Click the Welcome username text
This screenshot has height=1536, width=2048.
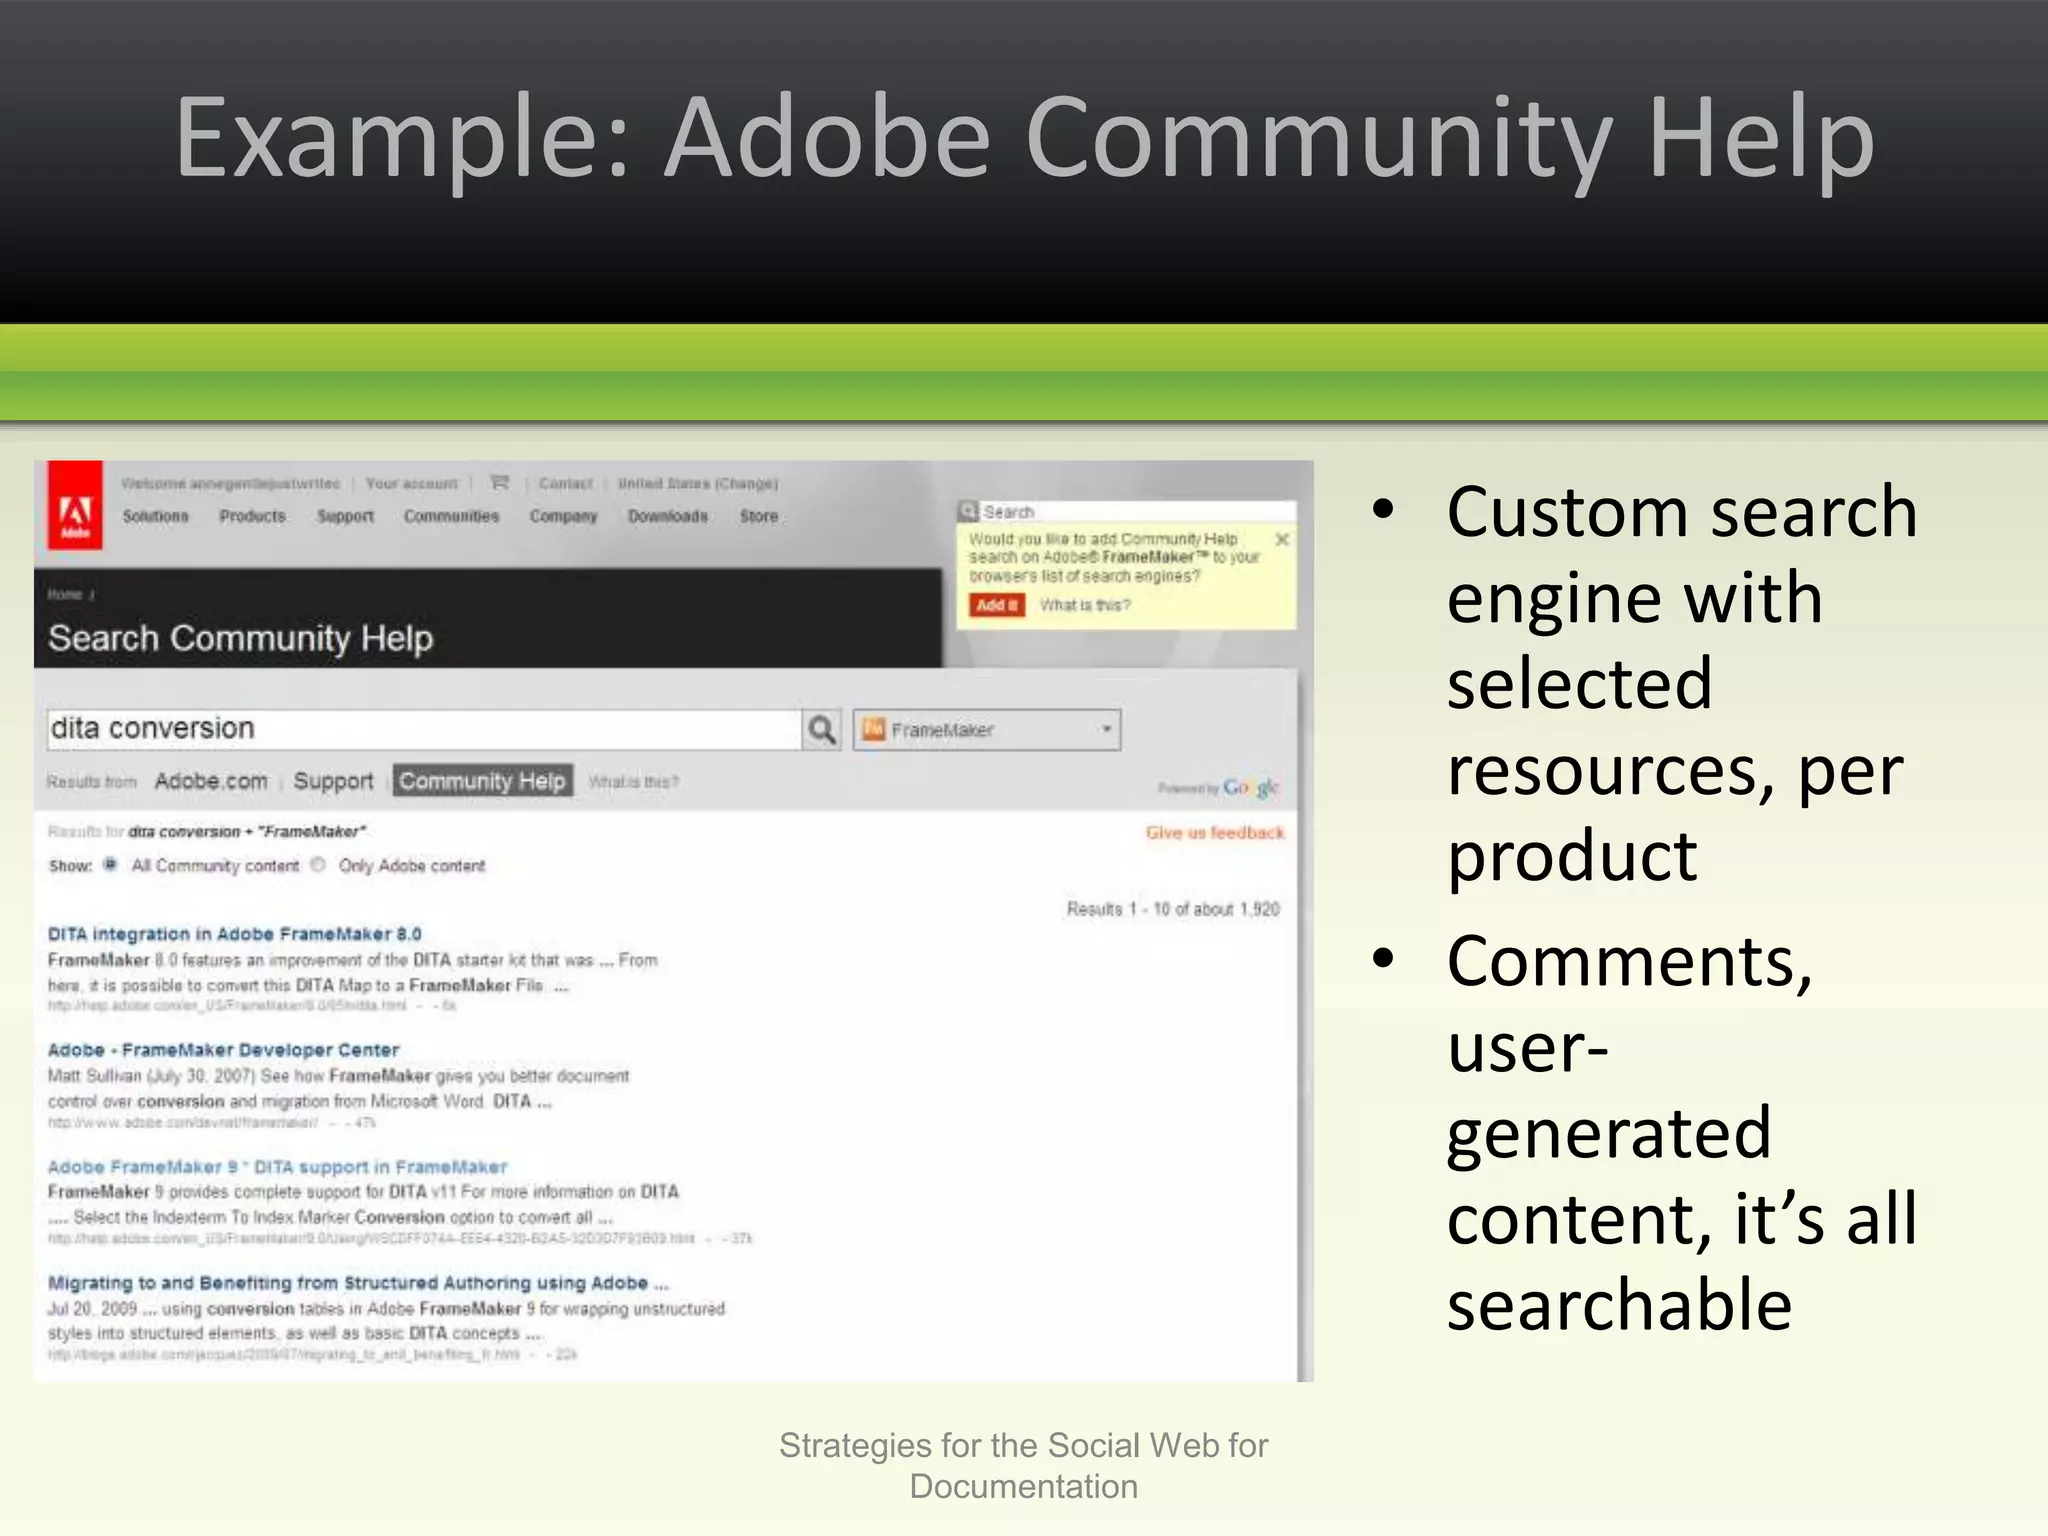pos(231,483)
